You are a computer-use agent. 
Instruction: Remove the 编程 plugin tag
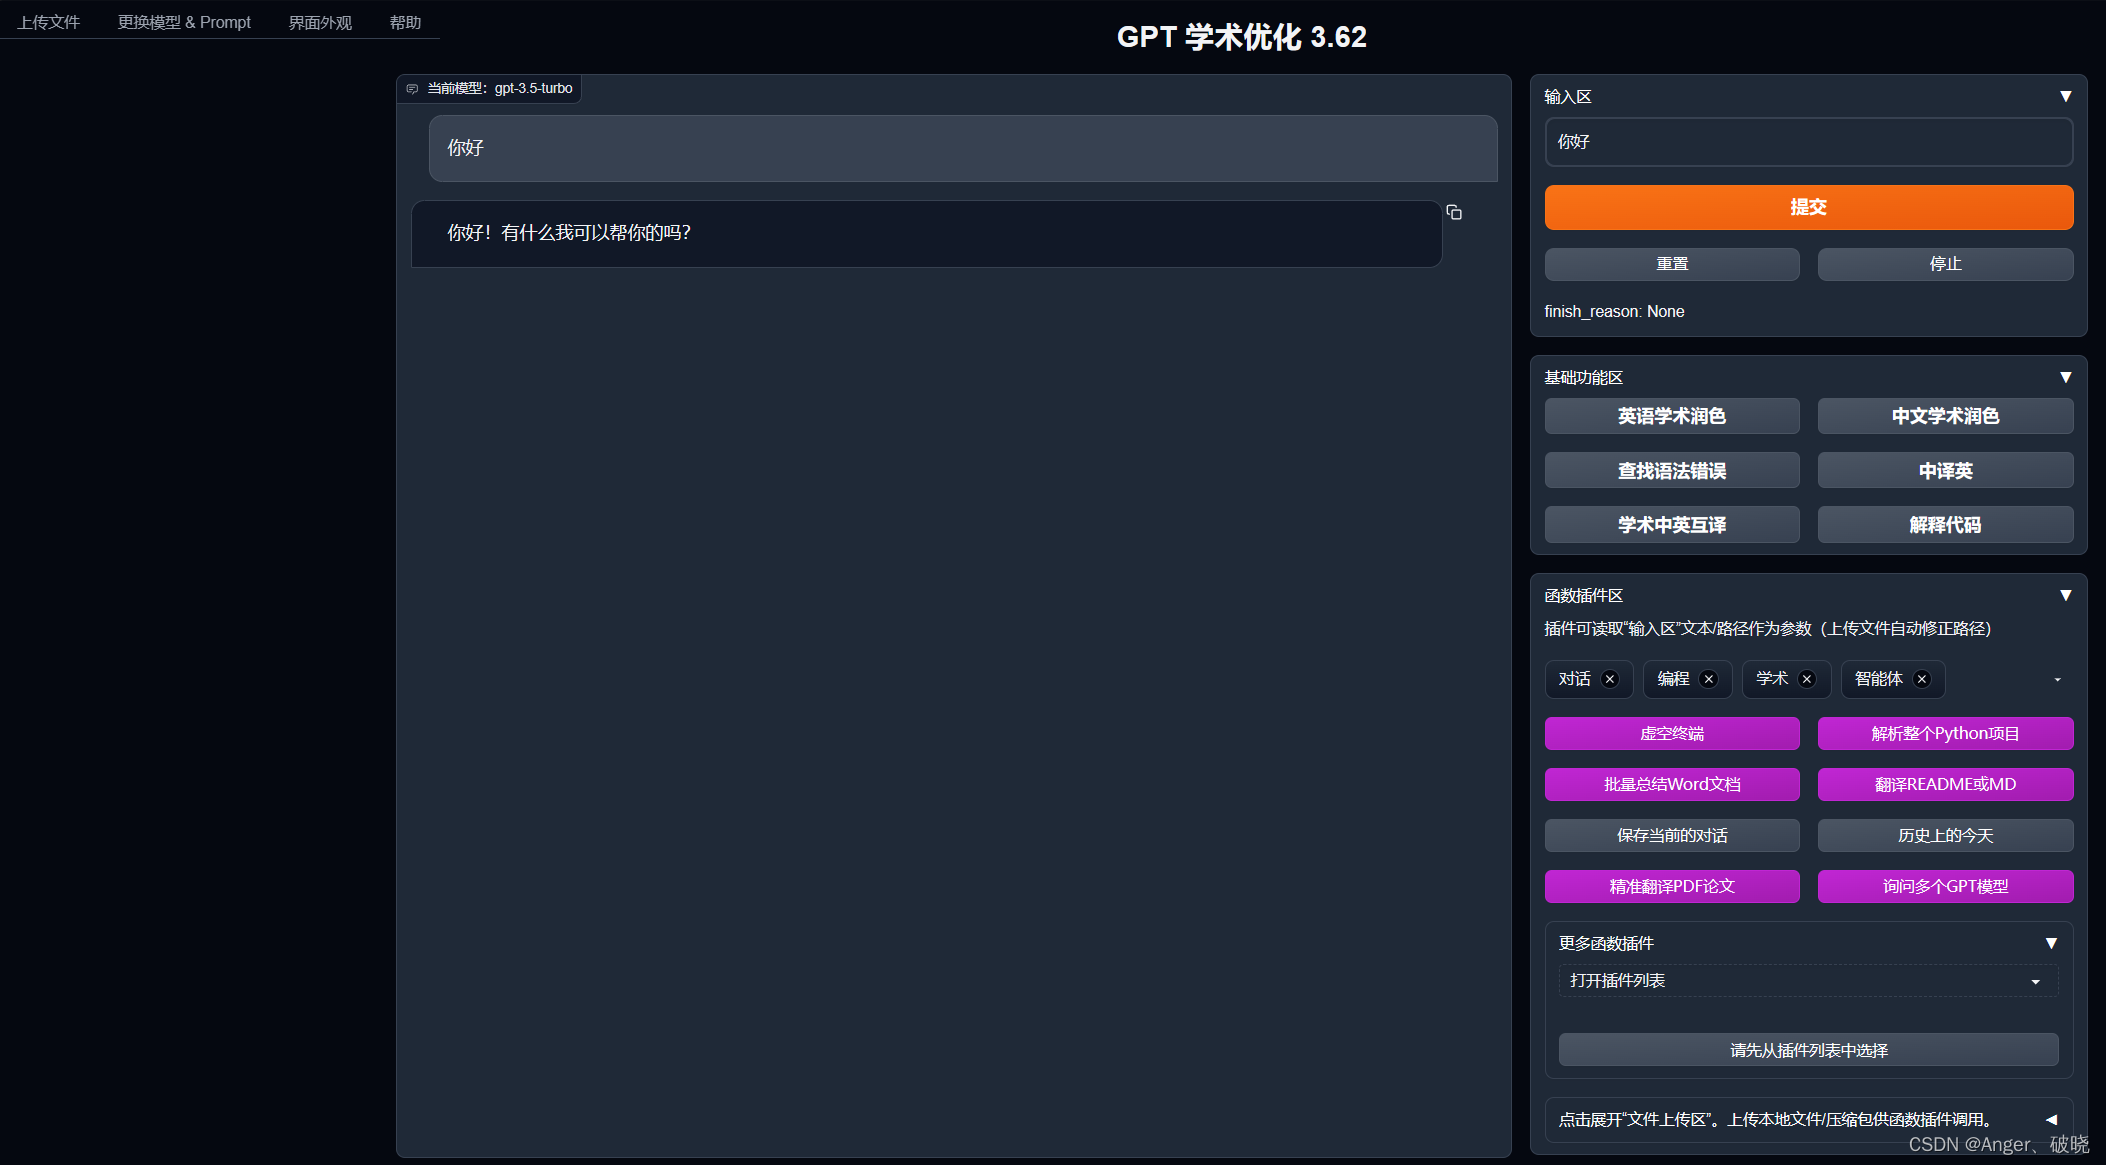[1709, 679]
